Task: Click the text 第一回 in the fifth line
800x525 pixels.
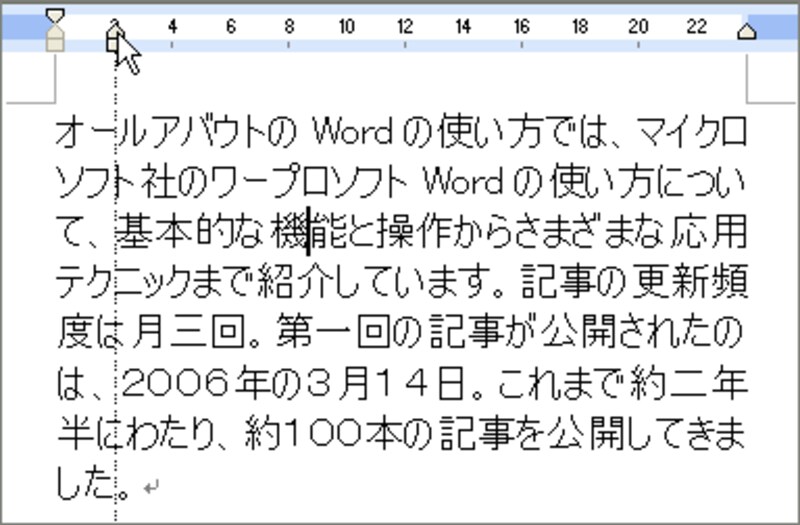Action: 333,332
